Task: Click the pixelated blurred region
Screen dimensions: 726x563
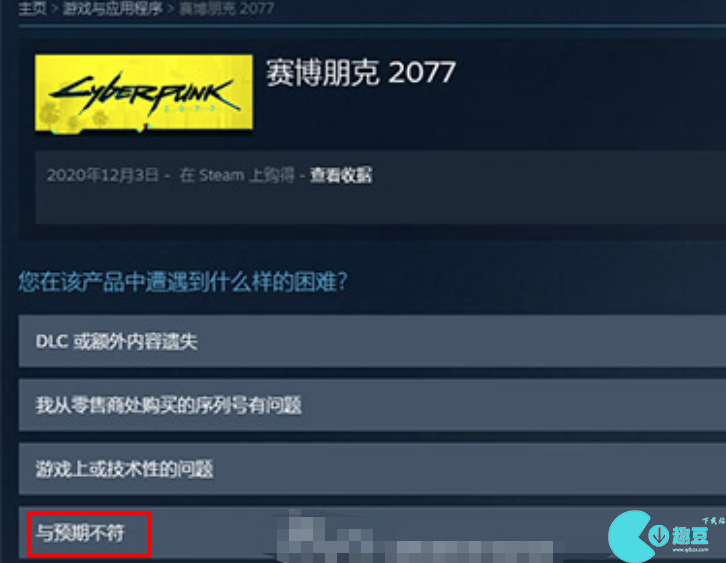Action: (x=412, y=537)
